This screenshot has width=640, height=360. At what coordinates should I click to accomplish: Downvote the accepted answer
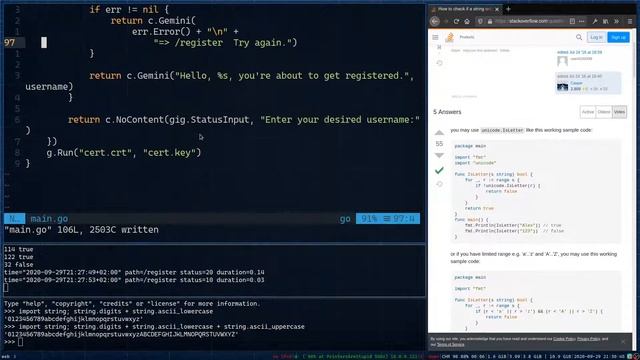(439, 156)
